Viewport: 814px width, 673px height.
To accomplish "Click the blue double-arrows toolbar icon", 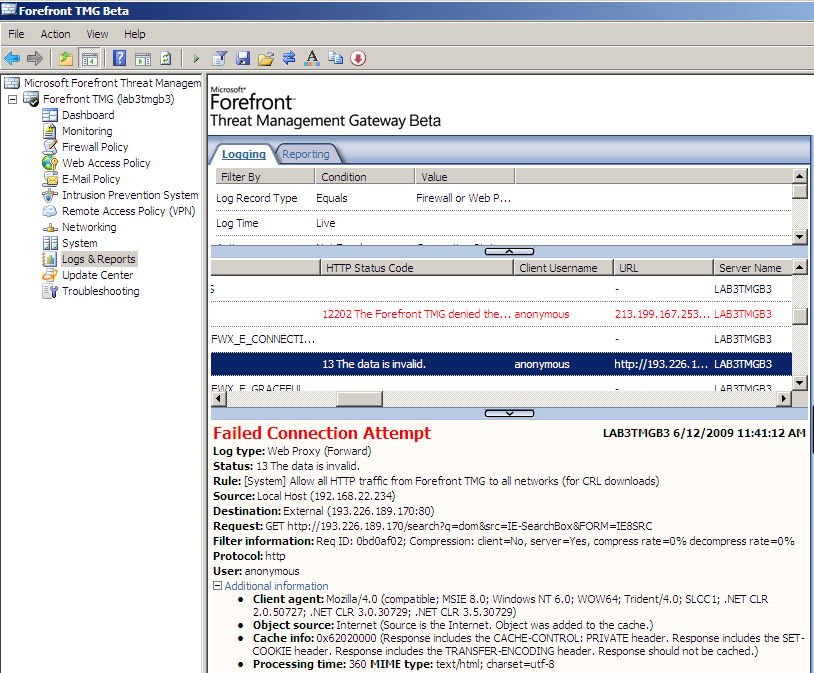I will pos(289,58).
